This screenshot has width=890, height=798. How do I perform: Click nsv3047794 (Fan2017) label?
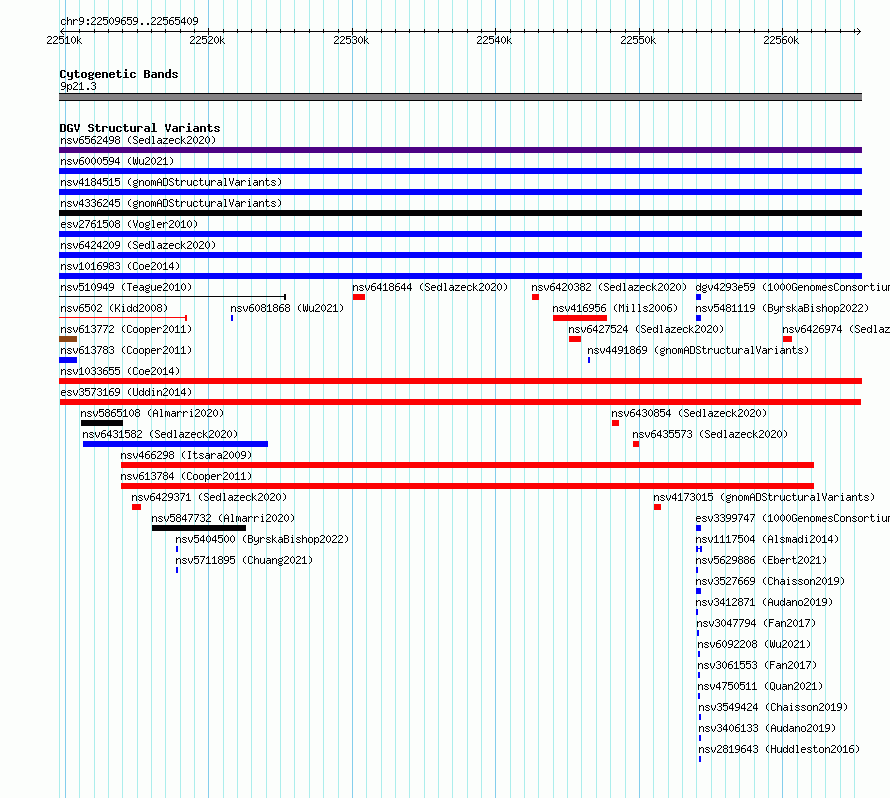pos(756,623)
